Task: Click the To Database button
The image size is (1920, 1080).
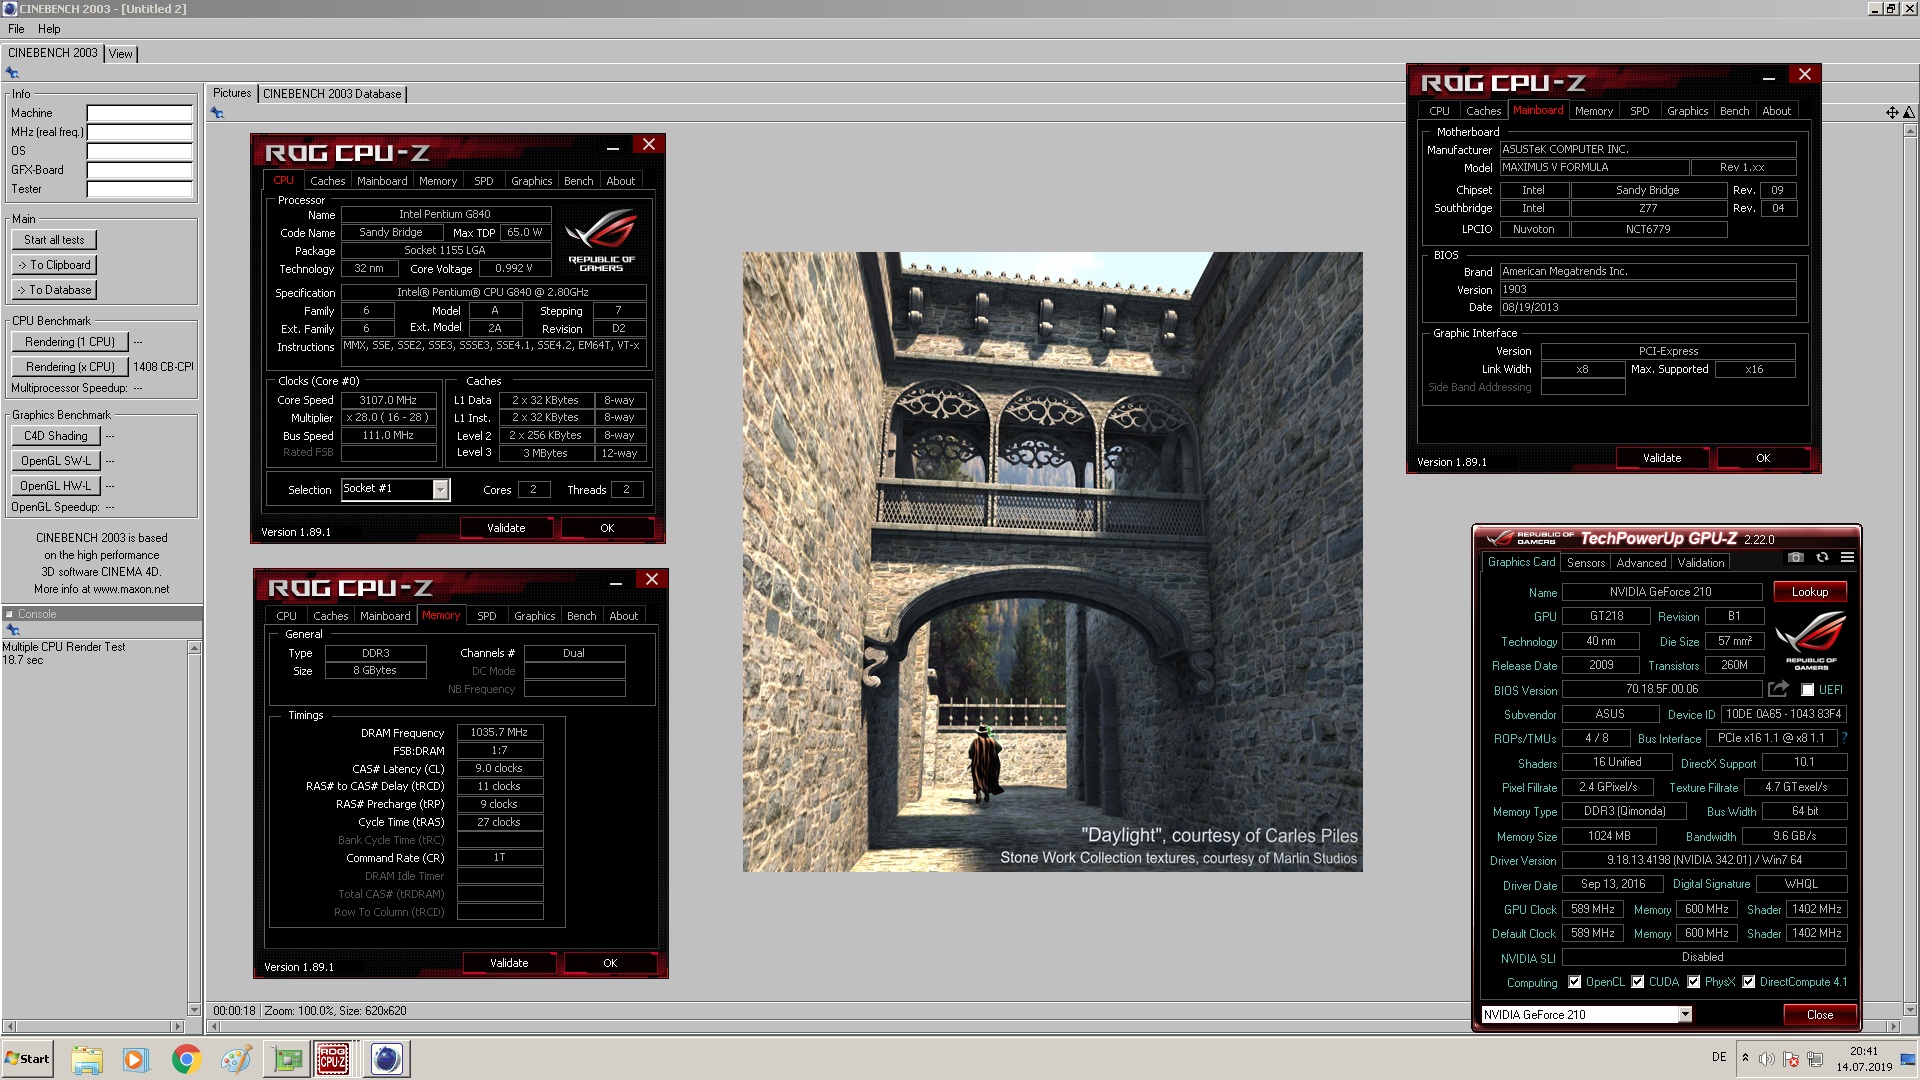Action: 54,290
